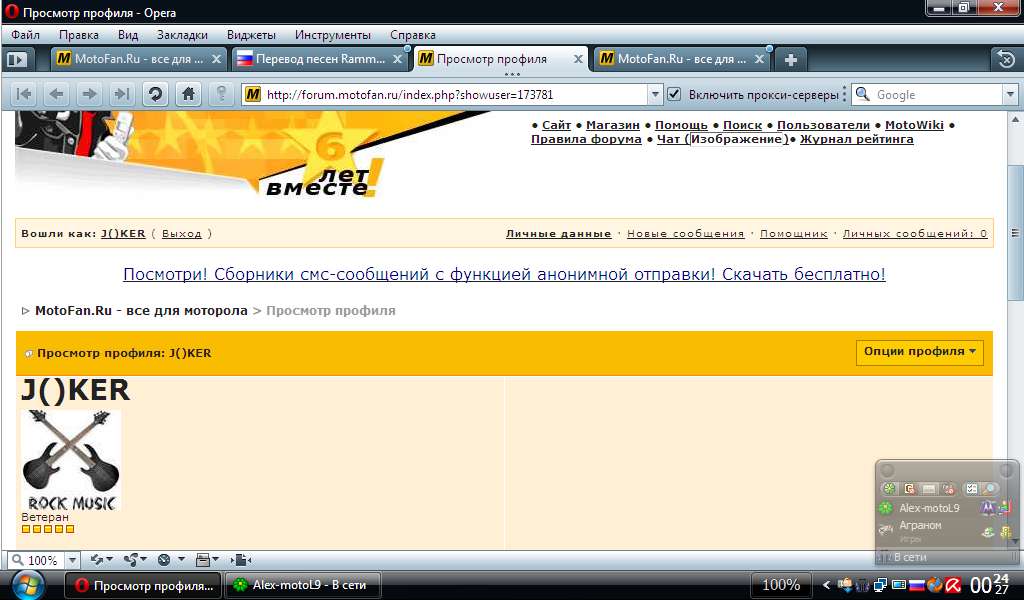
Task: Open the Windows Start orb
Action: 27,584
